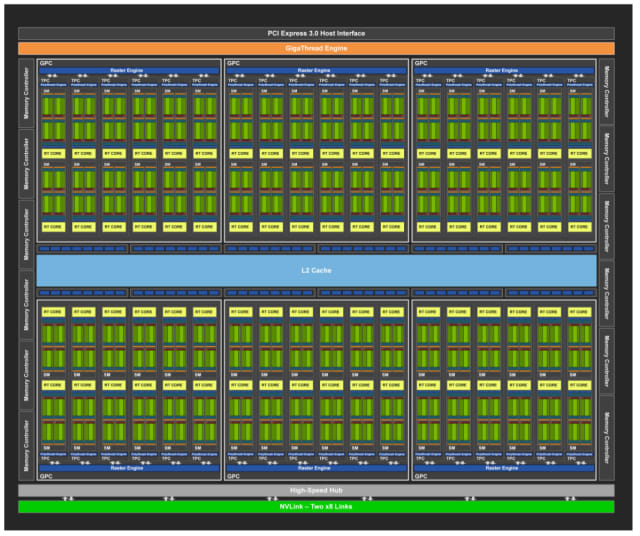Select GPC label of upper-right cluster

(x=421, y=63)
